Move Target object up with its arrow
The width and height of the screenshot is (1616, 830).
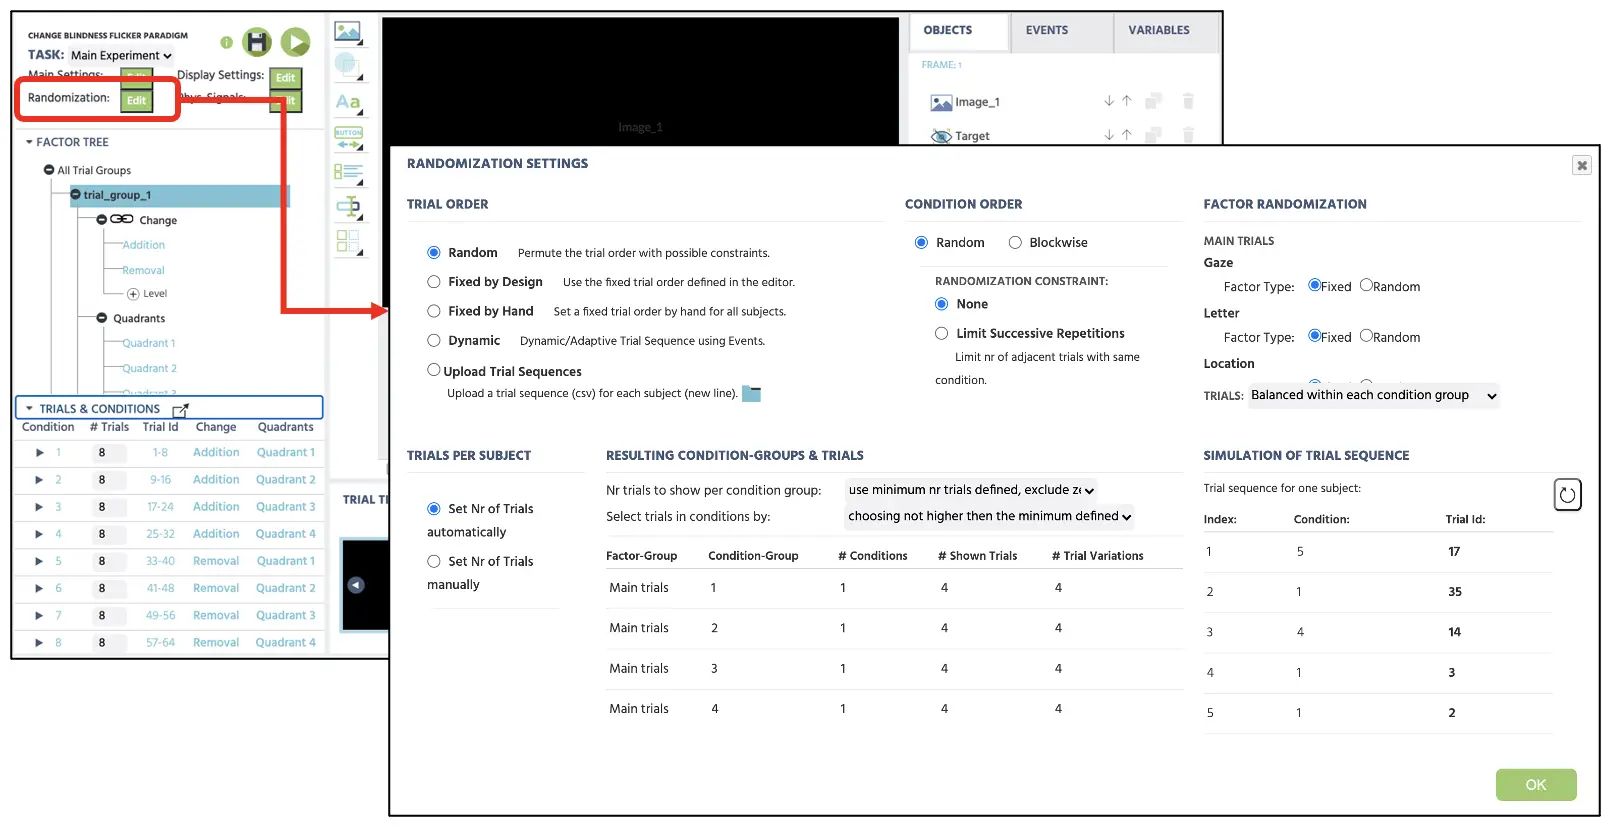coord(1127,135)
